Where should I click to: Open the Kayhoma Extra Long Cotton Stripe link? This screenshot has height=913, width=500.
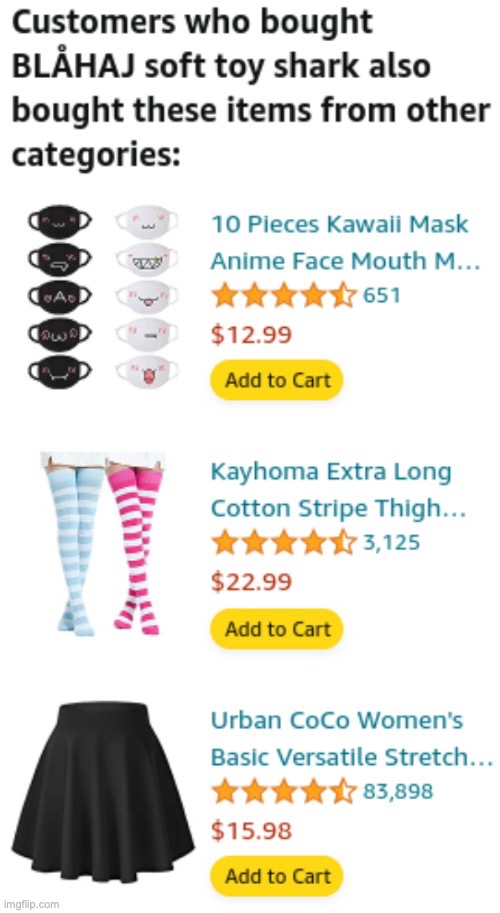[x=338, y=490]
